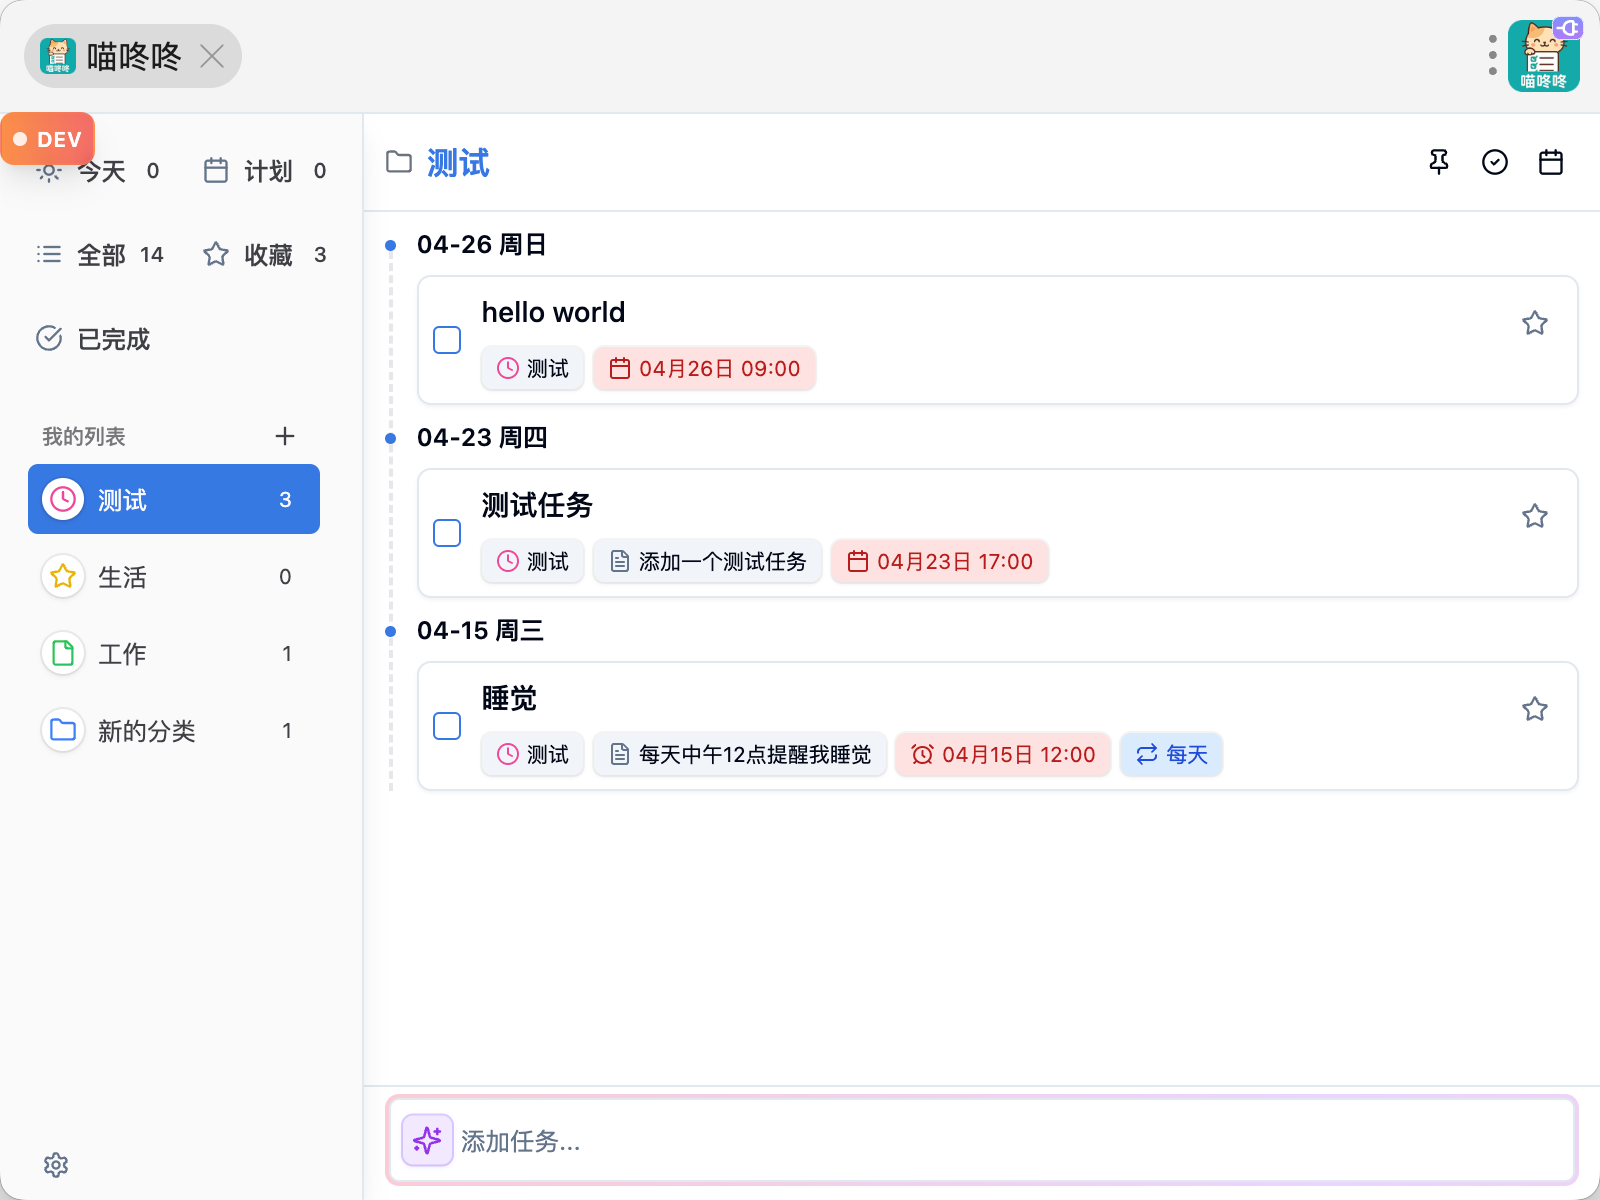The height and width of the screenshot is (1200, 1600).
Task: Open 收藏 favorites view
Action: (265, 255)
